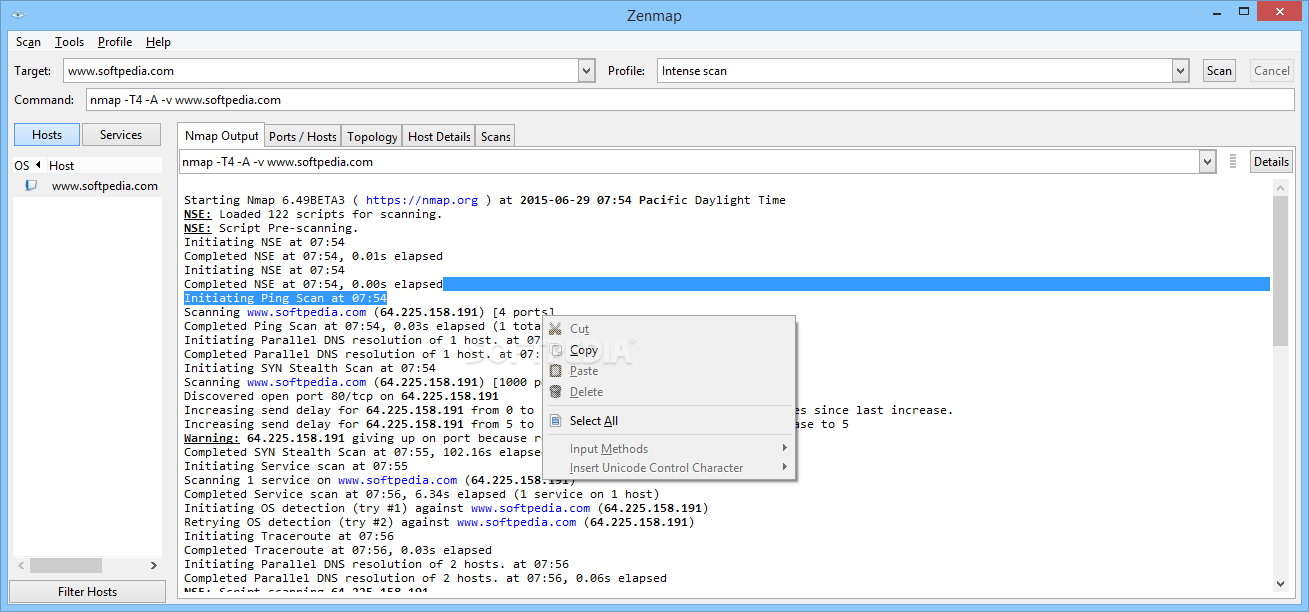Click the grip icon left of Details button

(1233, 162)
